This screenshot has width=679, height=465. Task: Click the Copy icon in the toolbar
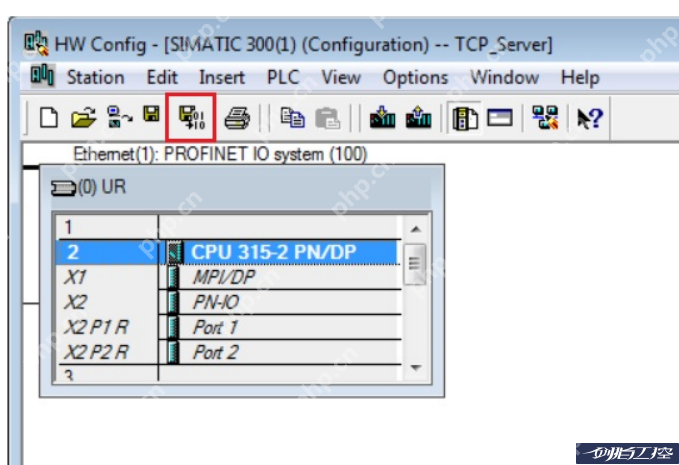coord(292,118)
